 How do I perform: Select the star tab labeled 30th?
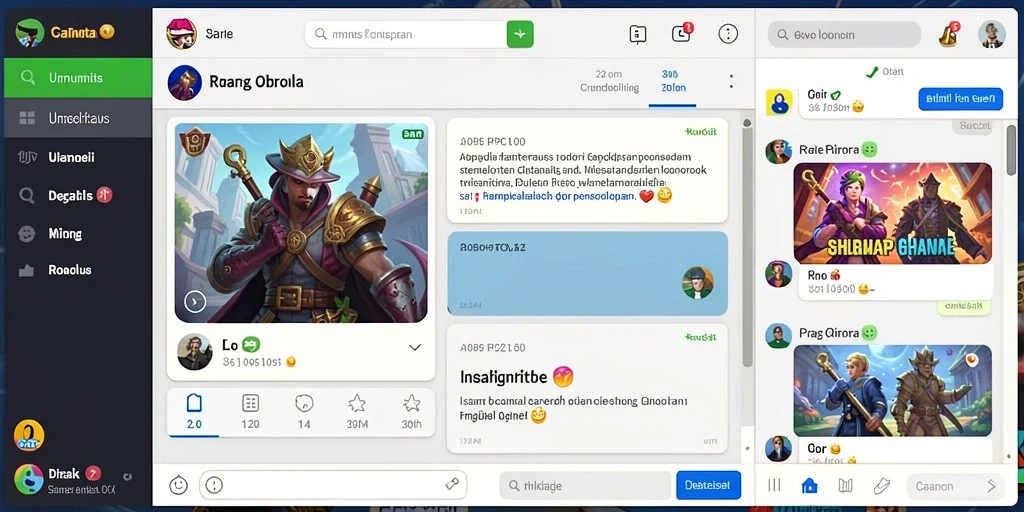click(411, 412)
